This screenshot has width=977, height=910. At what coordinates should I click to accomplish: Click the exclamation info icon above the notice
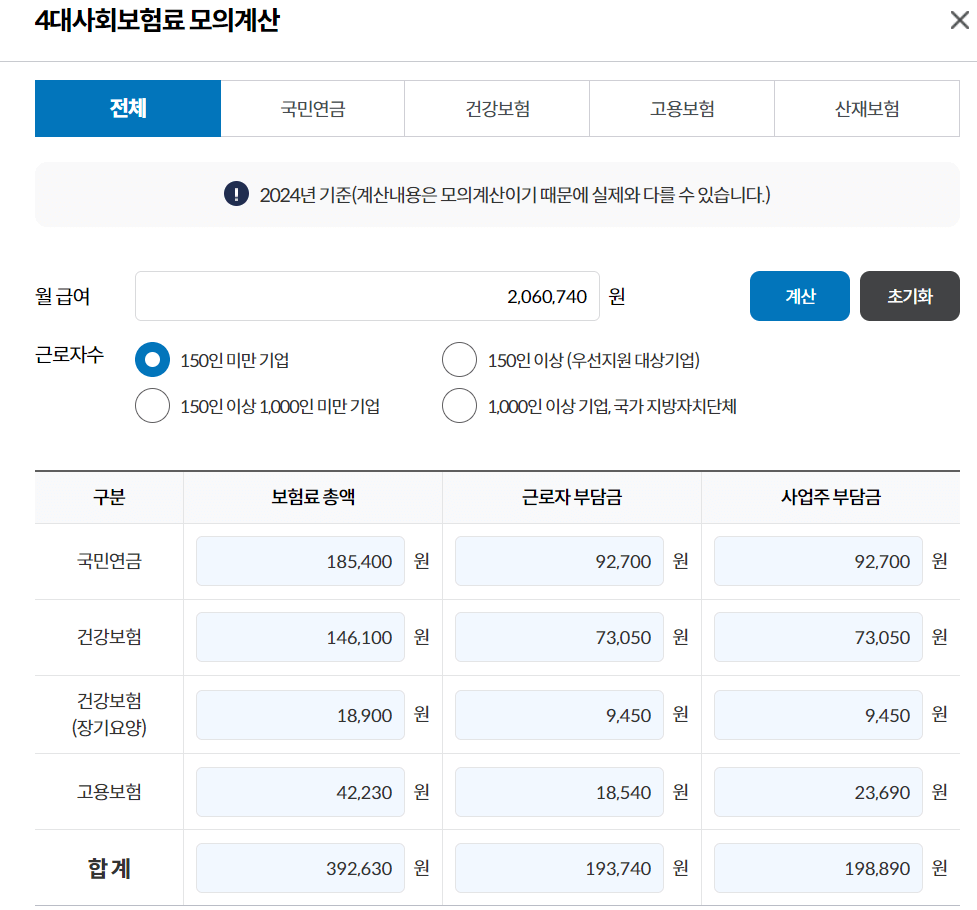click(236, 194)
